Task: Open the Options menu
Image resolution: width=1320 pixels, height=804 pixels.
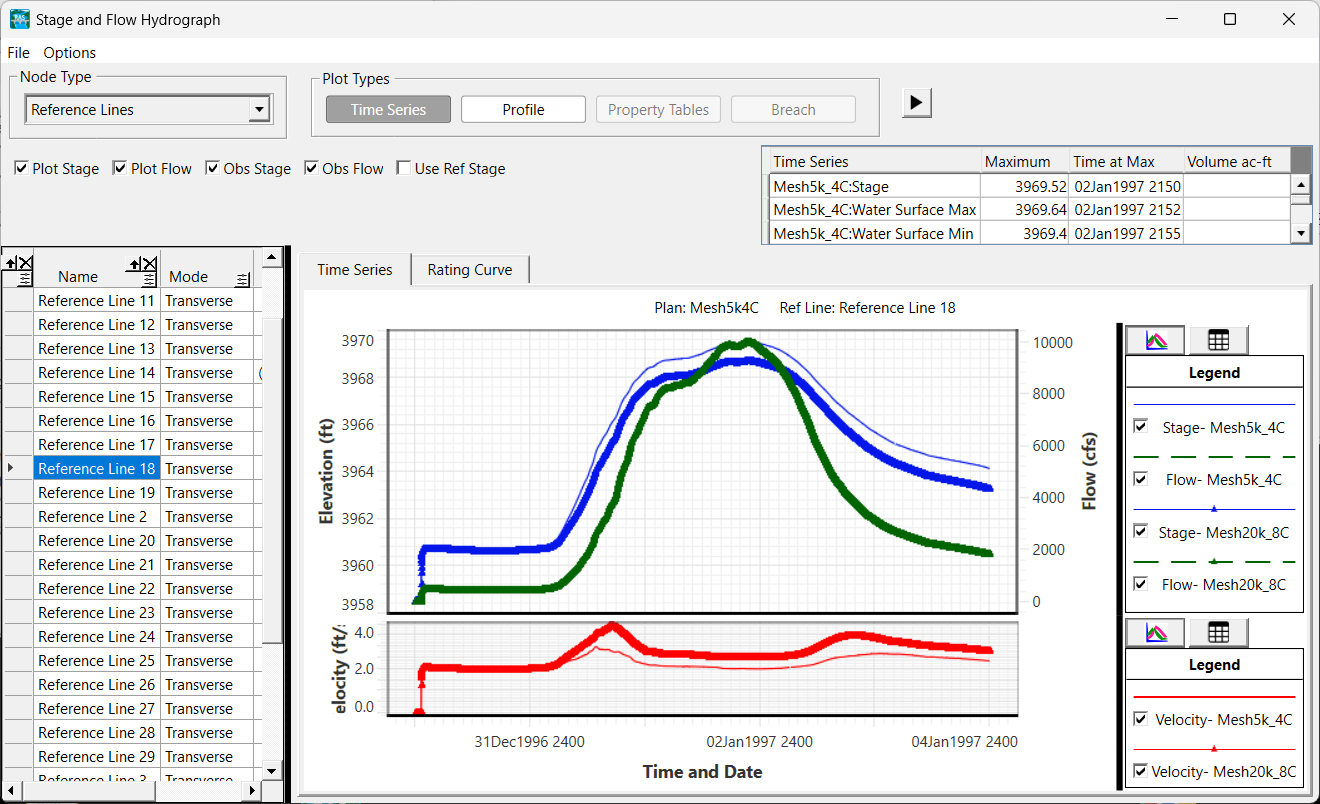Action: click(x=69, y=53)
